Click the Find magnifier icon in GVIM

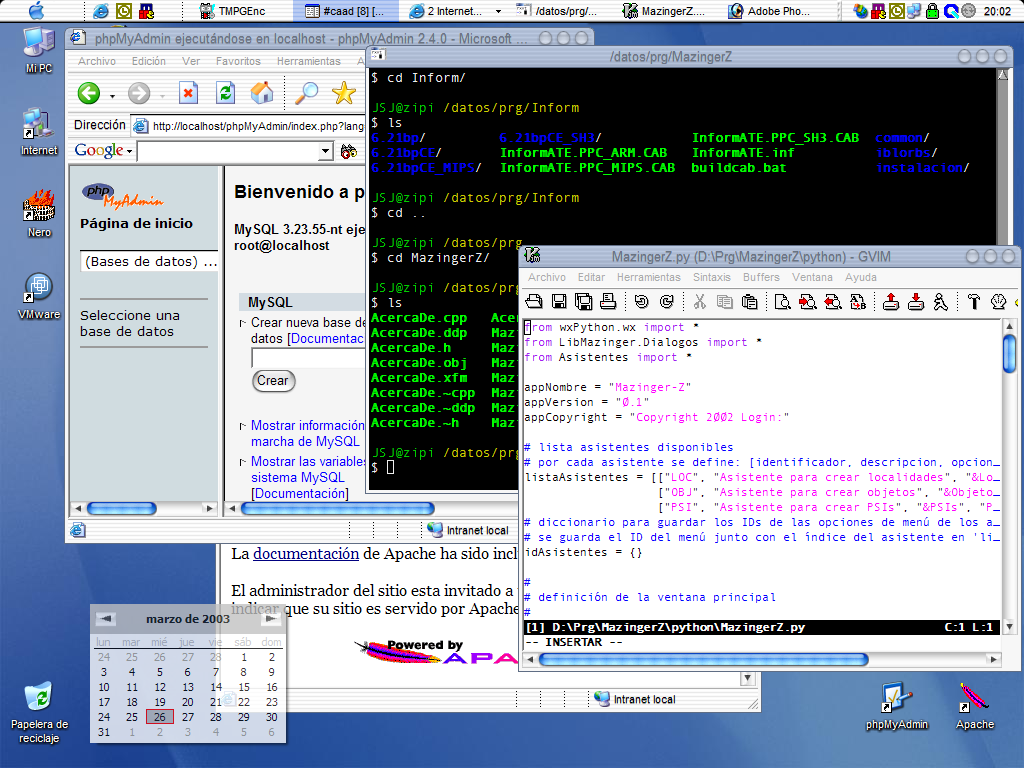(782, 301)
